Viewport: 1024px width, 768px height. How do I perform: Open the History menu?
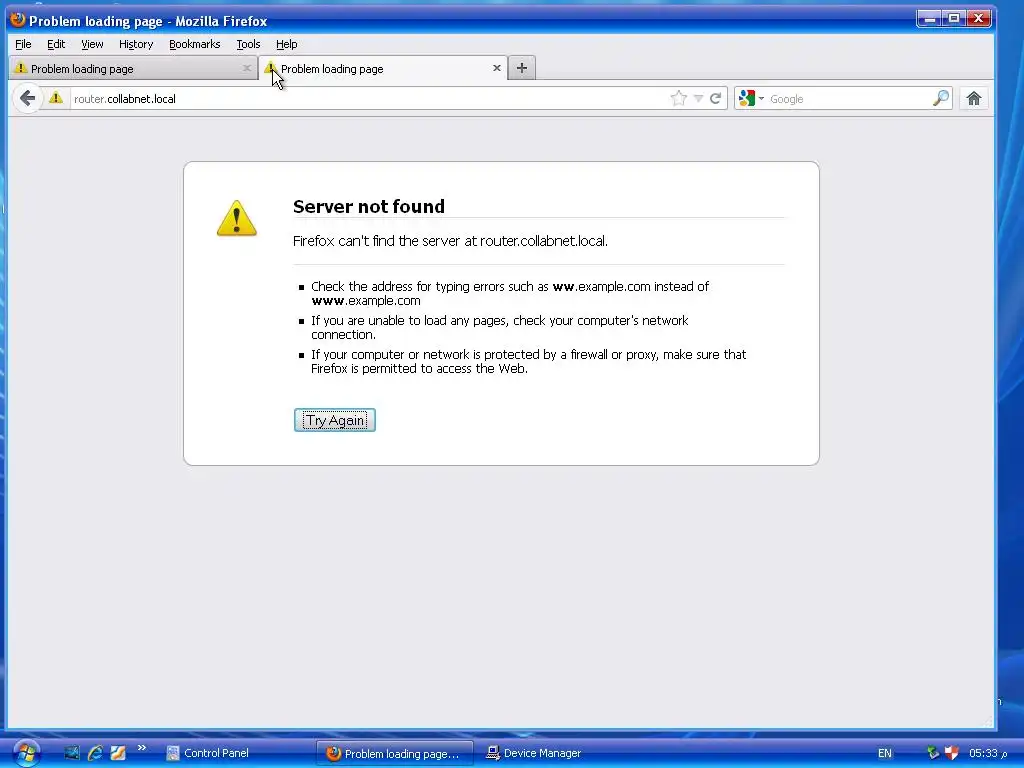coord(136,44)
